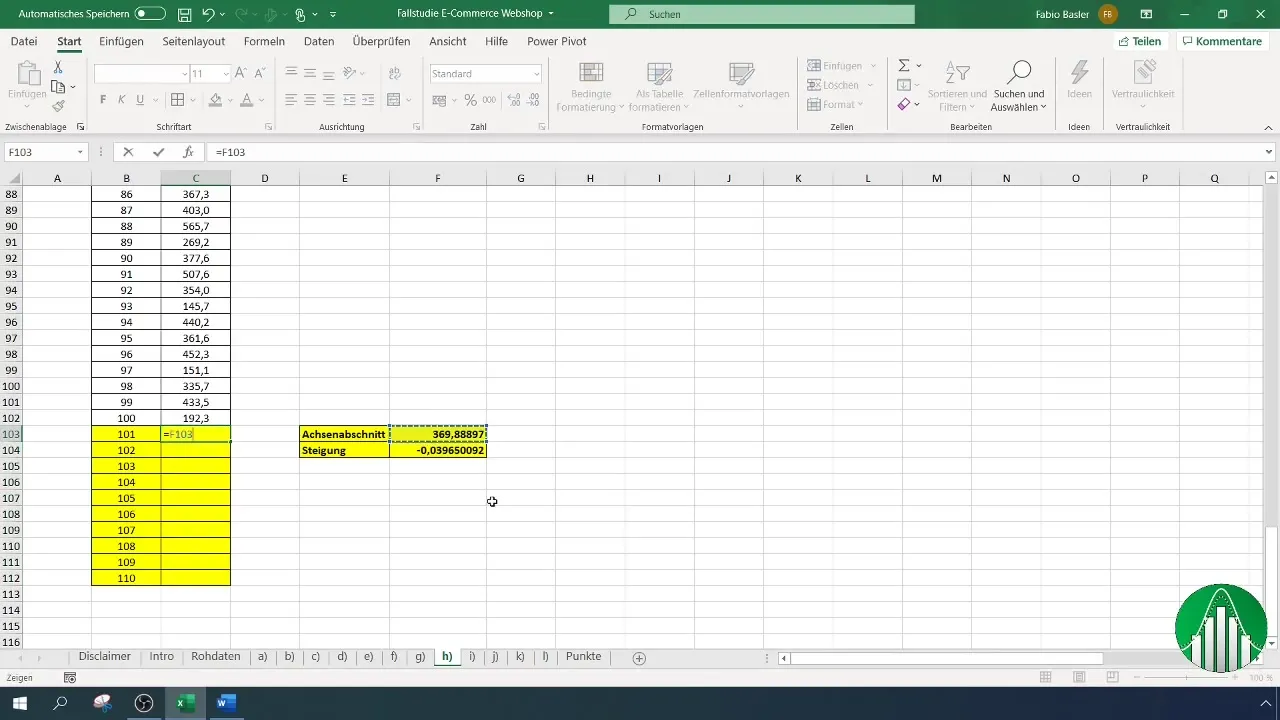Open the font name dropdown
Screen dimensions: 1280x720
185,74
